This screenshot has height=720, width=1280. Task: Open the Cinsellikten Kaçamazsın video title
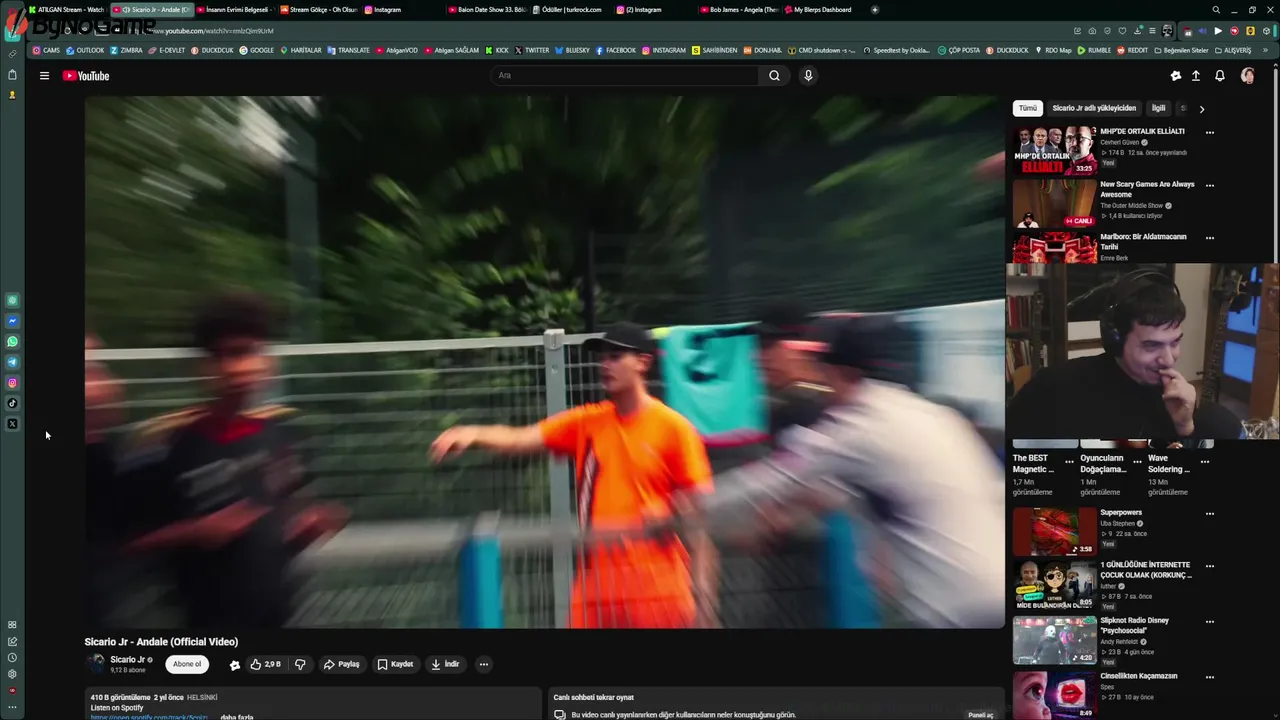click(x=1139, y=676)
